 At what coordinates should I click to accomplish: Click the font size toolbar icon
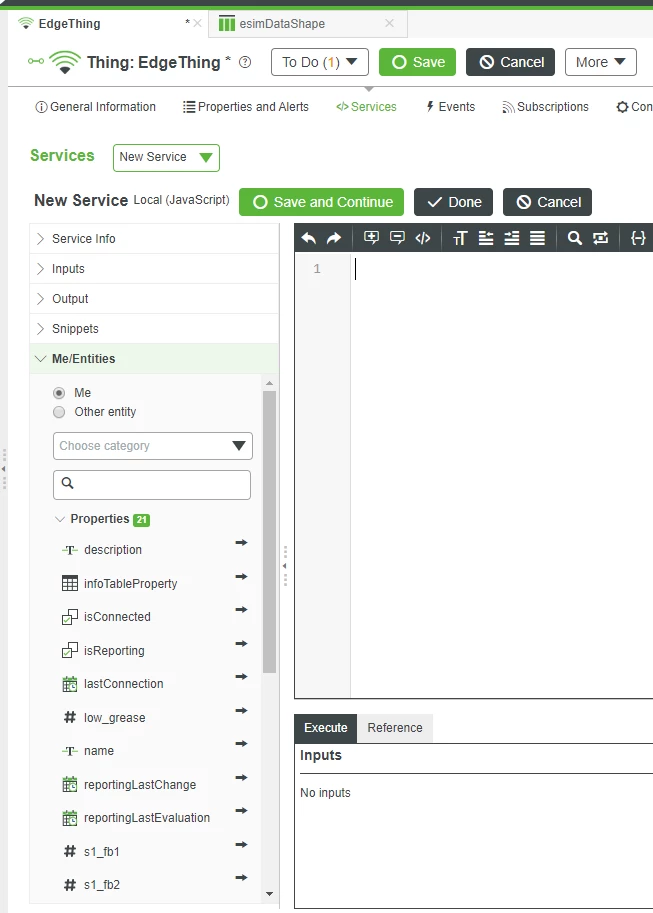pyautogui.click(x=460, y=238)
